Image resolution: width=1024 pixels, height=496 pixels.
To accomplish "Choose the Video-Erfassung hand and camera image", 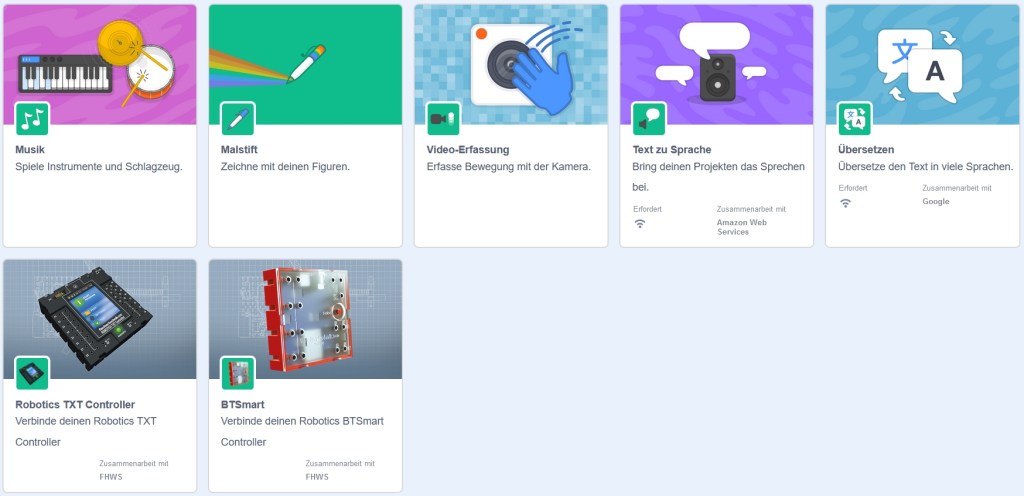I will click(511, 65).
